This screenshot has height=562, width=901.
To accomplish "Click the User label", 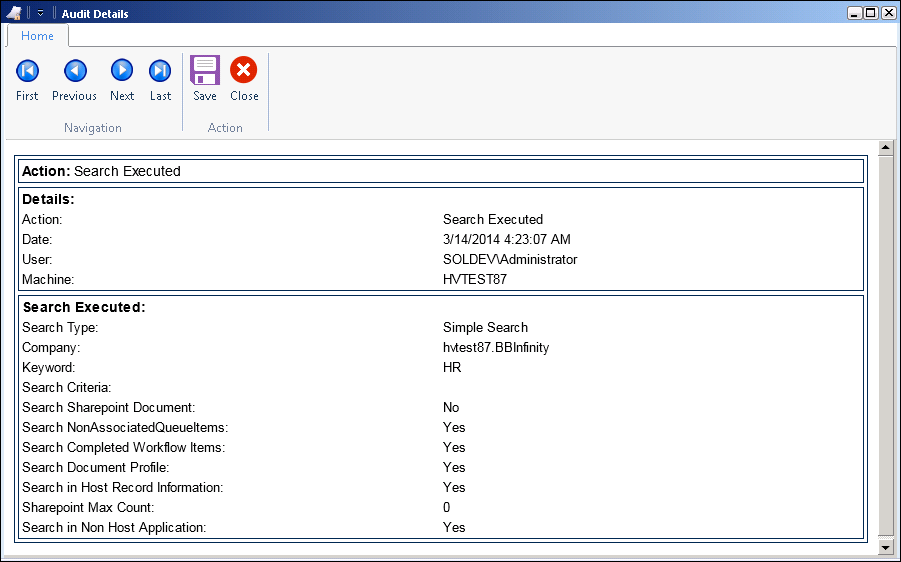I will (37, 260).
